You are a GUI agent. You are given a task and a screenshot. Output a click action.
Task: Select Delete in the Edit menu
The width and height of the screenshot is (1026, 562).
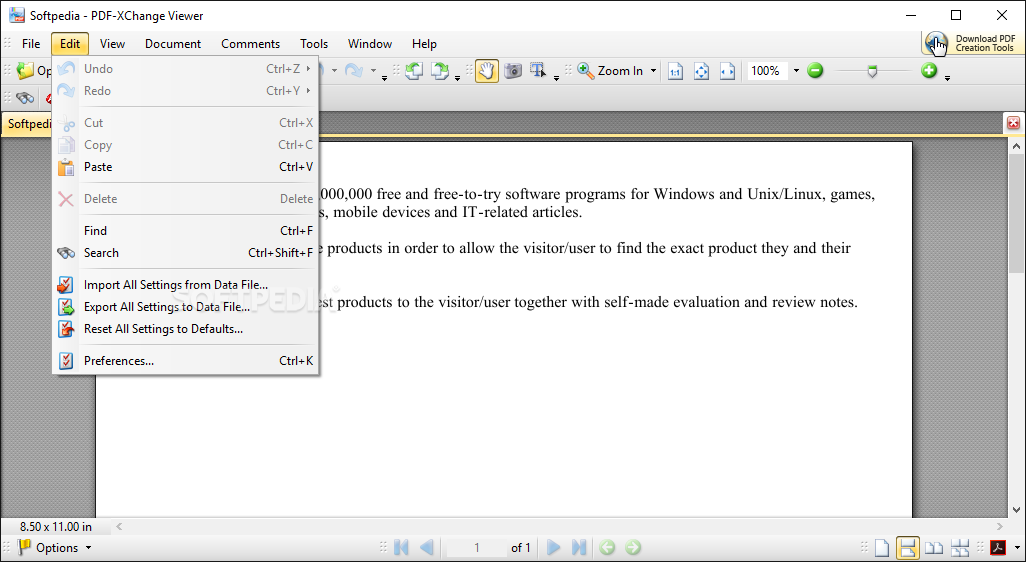[185, 199]
